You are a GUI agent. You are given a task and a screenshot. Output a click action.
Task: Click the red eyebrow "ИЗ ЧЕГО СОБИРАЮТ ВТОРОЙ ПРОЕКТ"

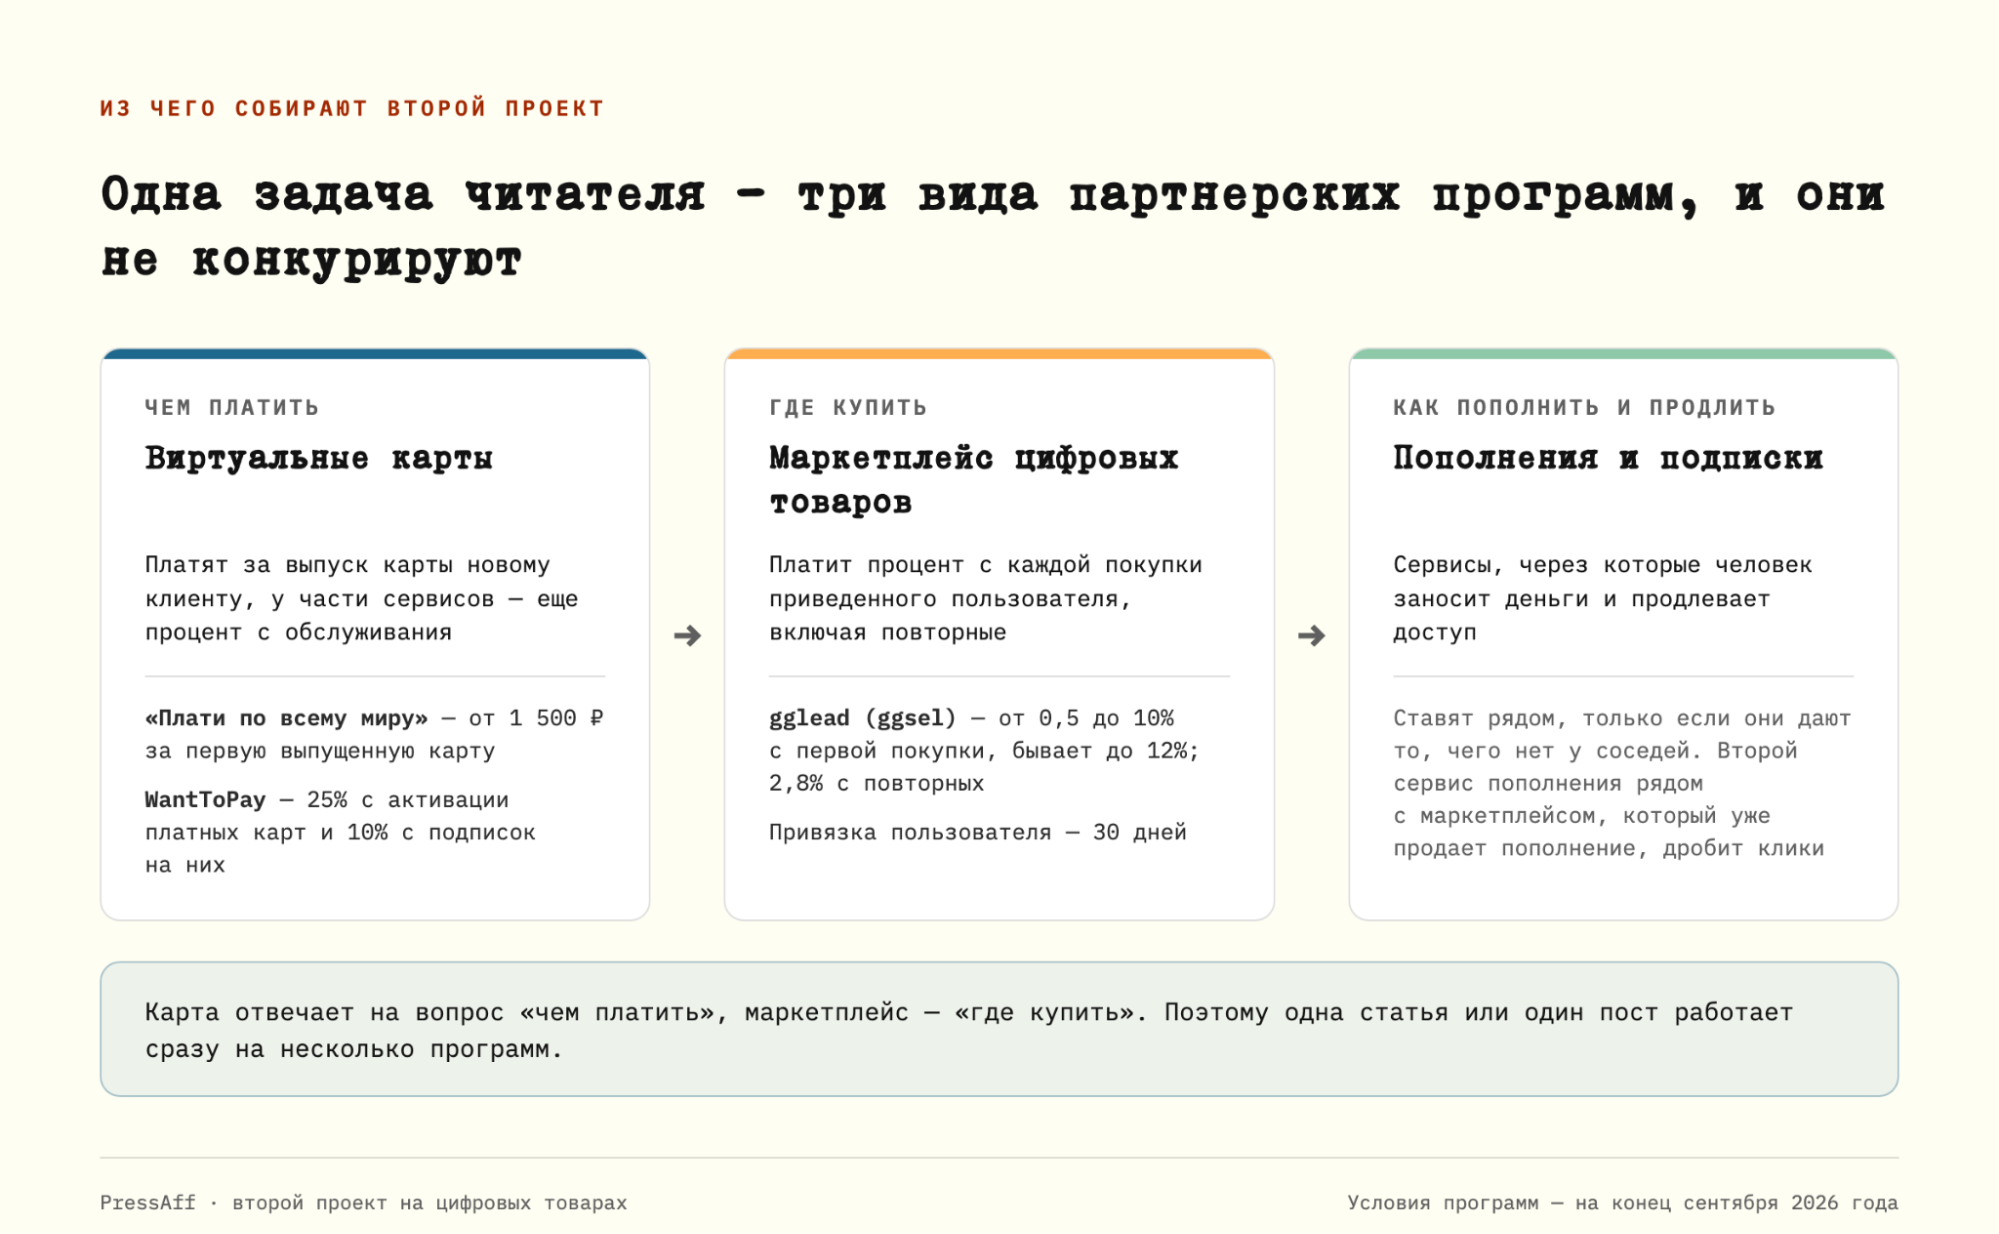click(352, 108)
